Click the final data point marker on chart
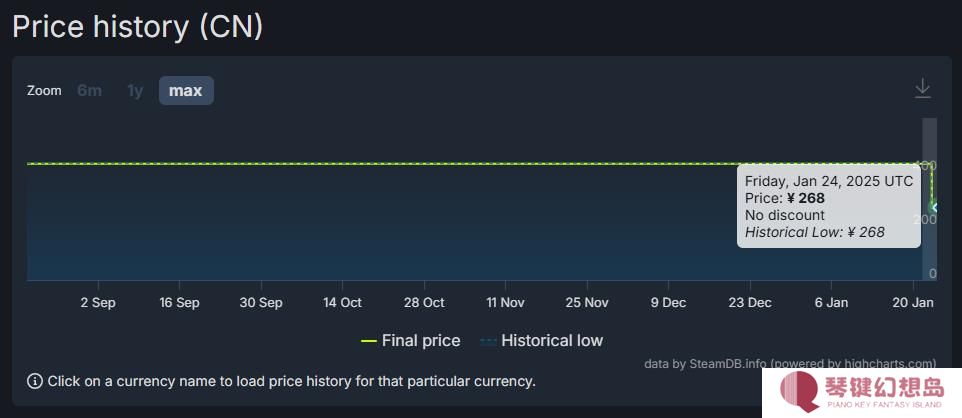962x418 pixels. pos(934,207)
